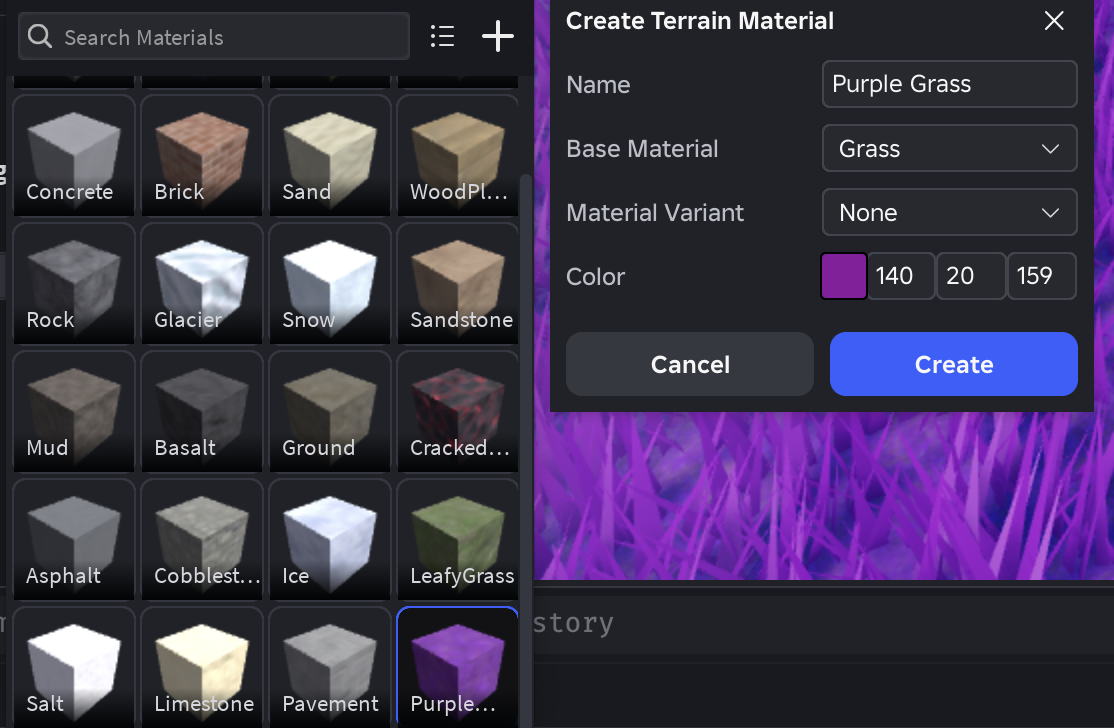1114x728 pixels.
Task: Select the Rock material tile
Action: tap(74, 283)
